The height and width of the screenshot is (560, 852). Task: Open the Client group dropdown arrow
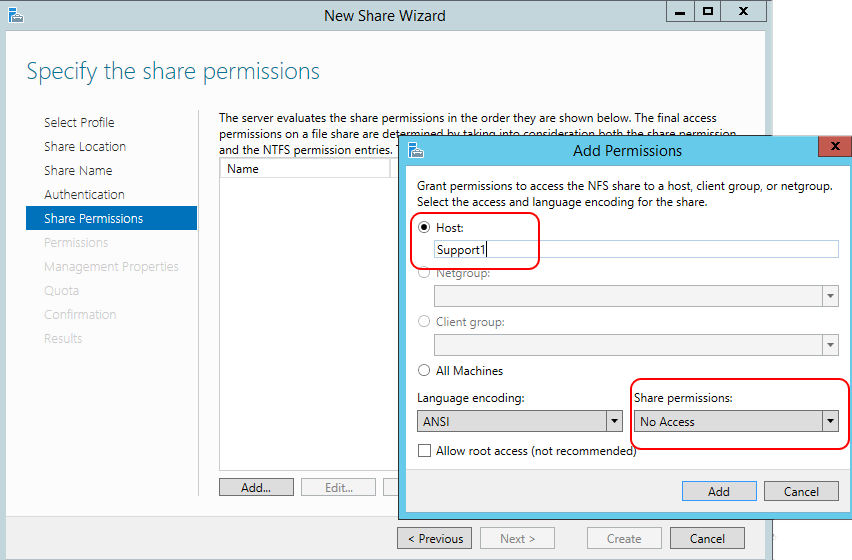[x=829, y=346]
